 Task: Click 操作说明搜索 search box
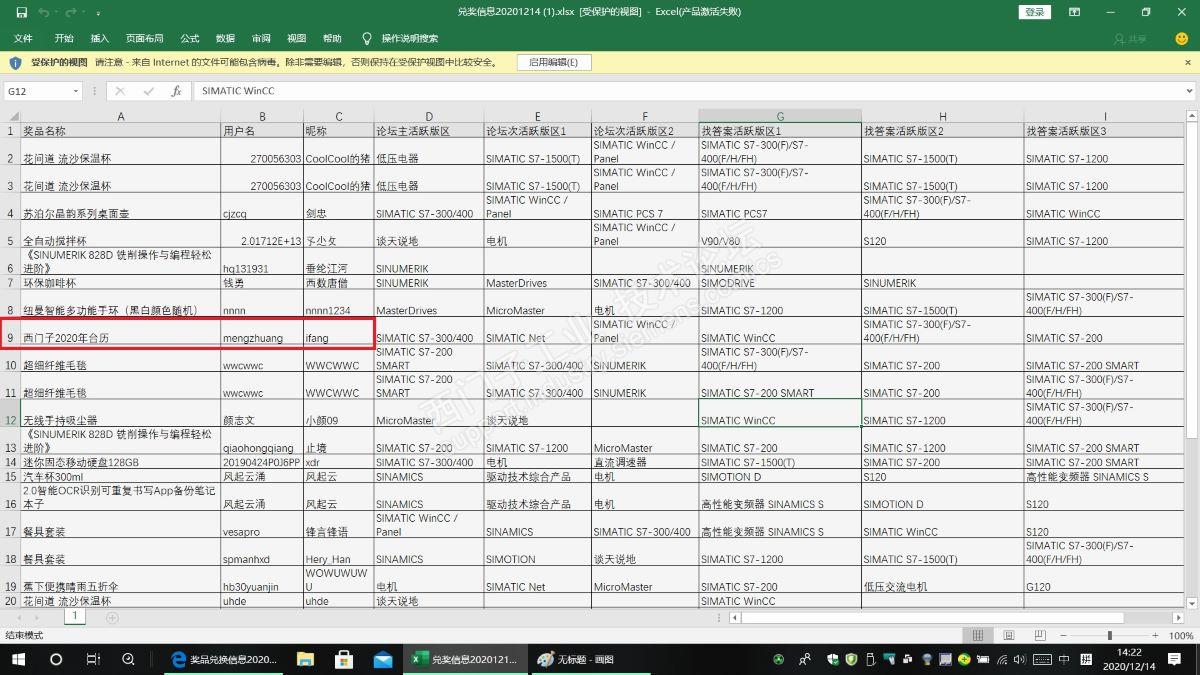(x=410, y=38)
